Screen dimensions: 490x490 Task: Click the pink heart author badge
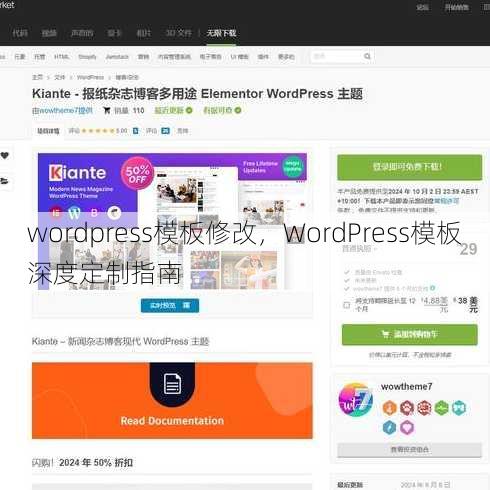point(407,427)
